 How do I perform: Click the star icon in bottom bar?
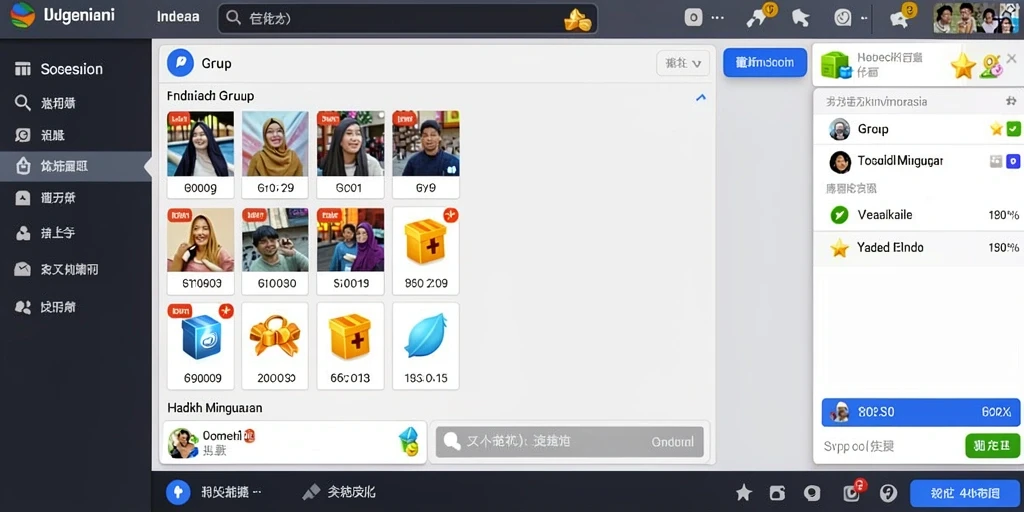[744, 492]
